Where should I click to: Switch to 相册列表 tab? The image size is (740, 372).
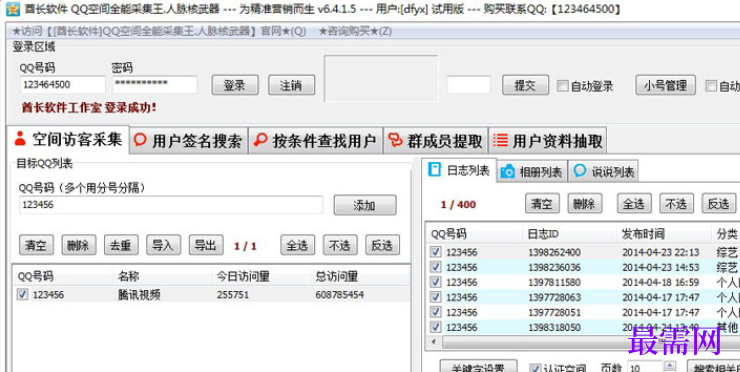[x=532, y=172]
